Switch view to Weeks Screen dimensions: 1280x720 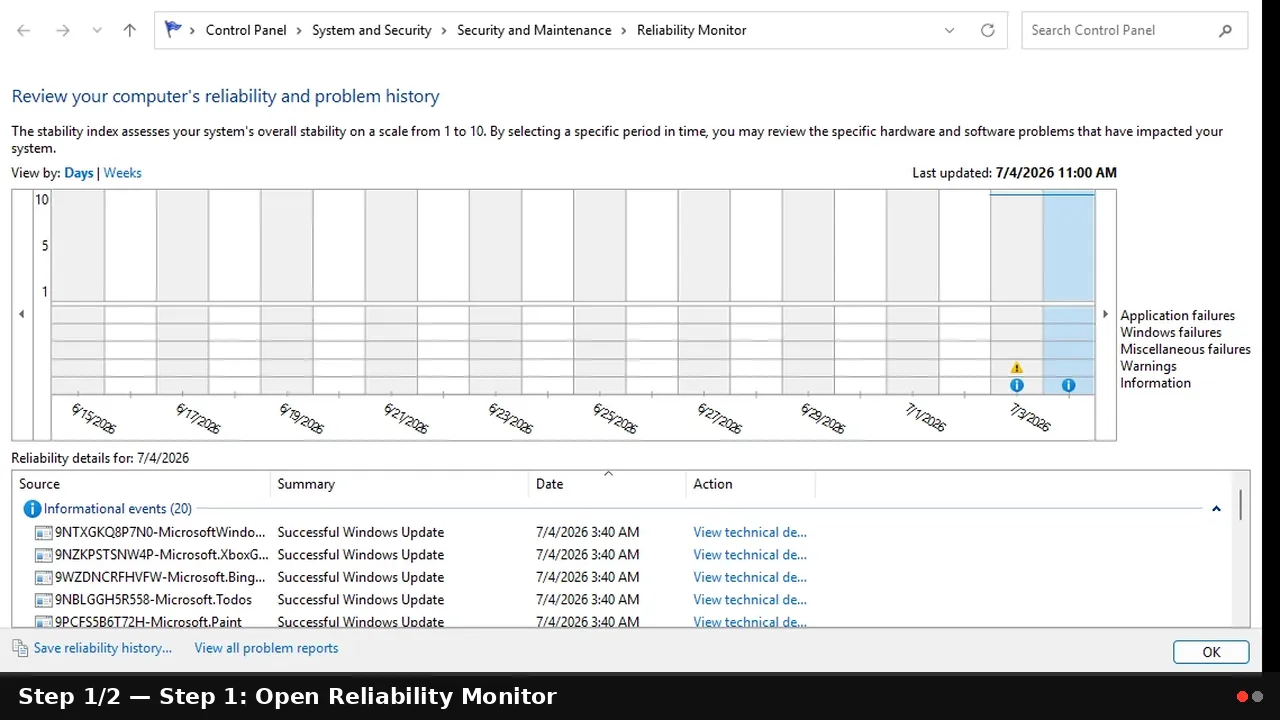point(123,173)
